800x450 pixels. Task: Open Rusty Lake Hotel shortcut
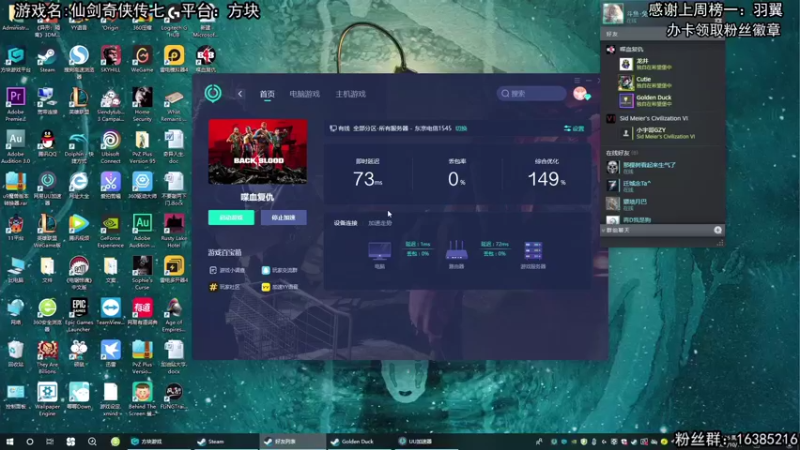coord(173,231)
